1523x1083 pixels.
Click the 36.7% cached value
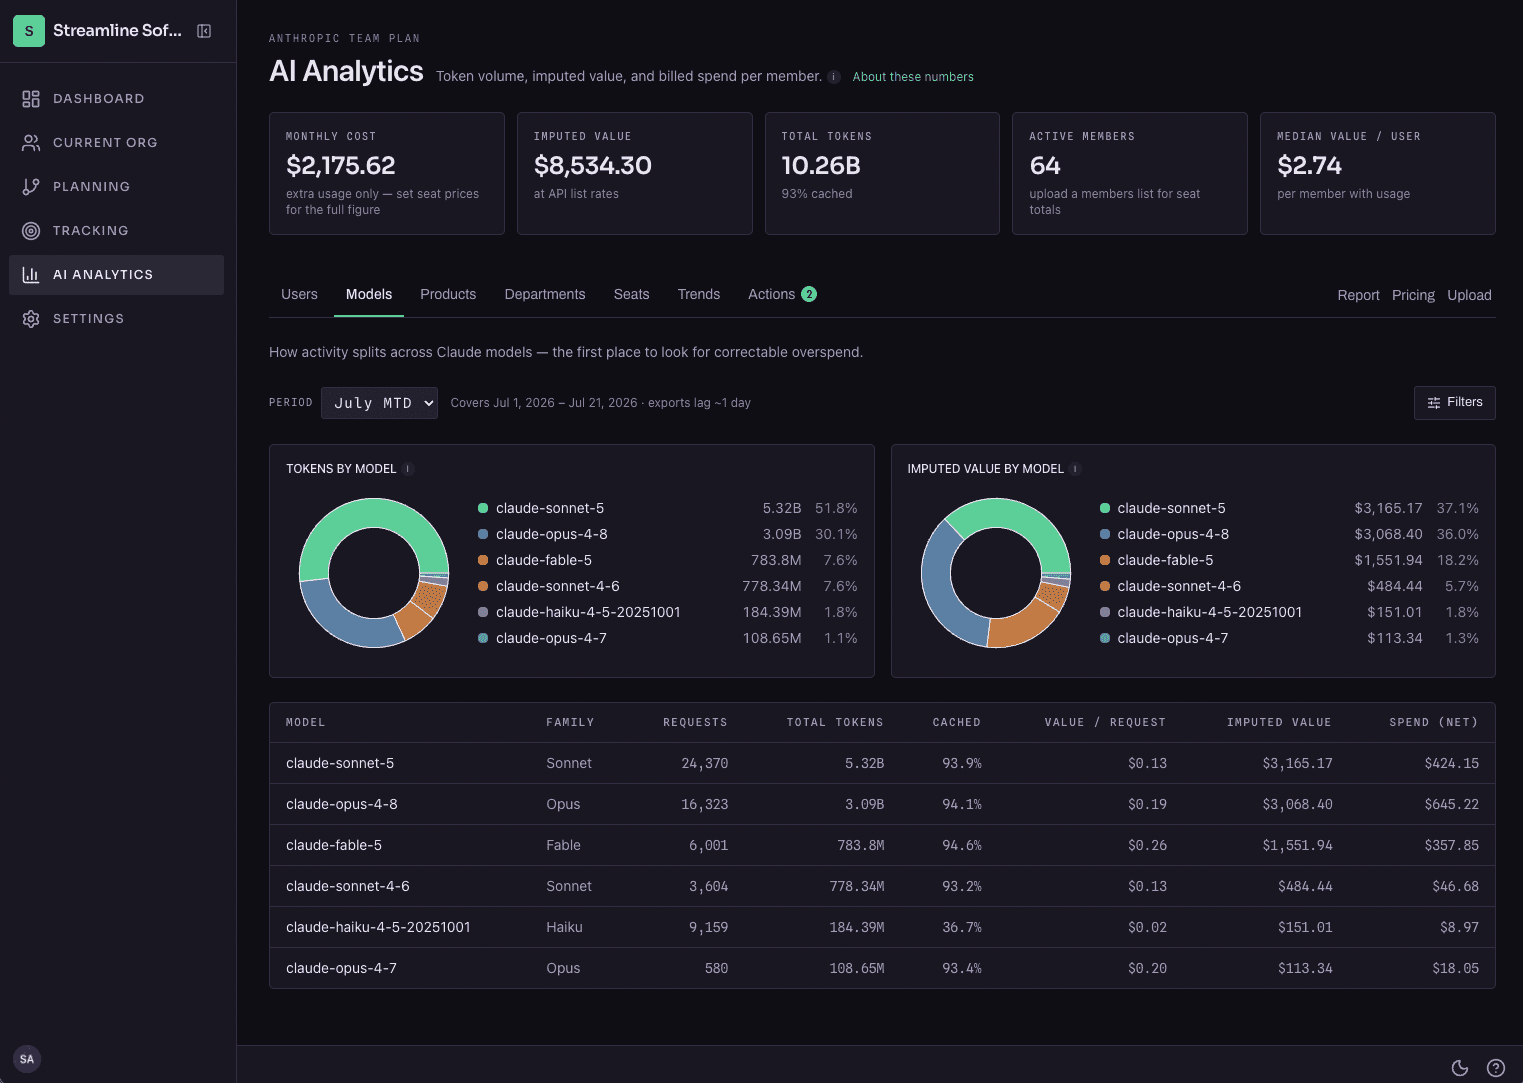[962, 927]
